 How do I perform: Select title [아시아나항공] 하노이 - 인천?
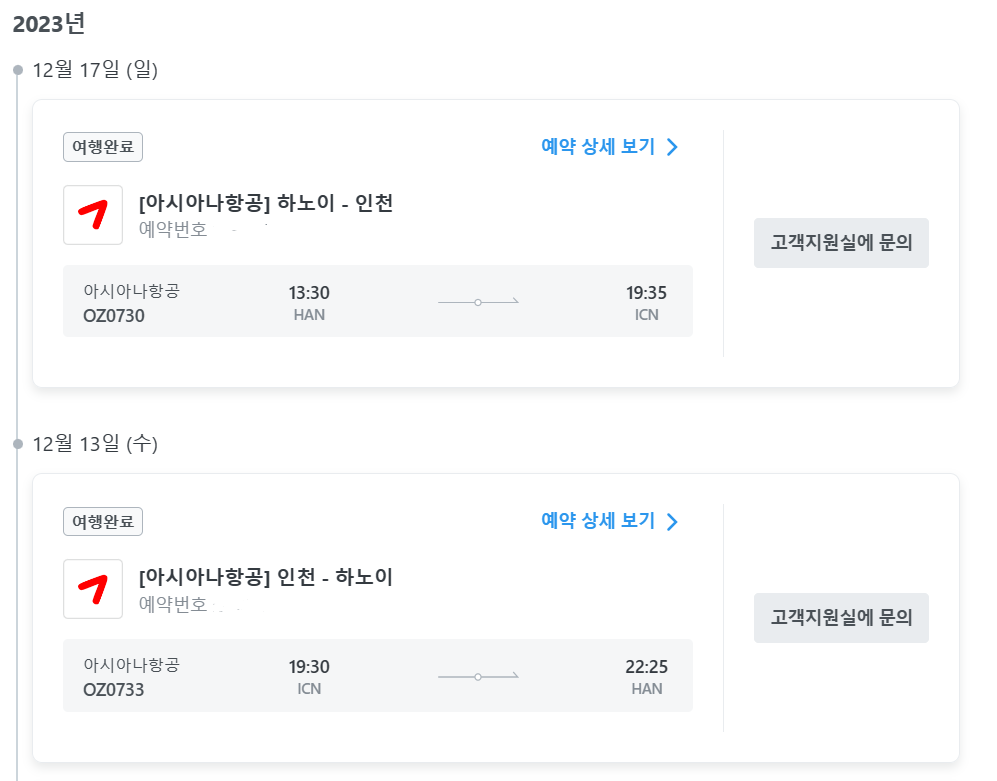click(266, 204)
